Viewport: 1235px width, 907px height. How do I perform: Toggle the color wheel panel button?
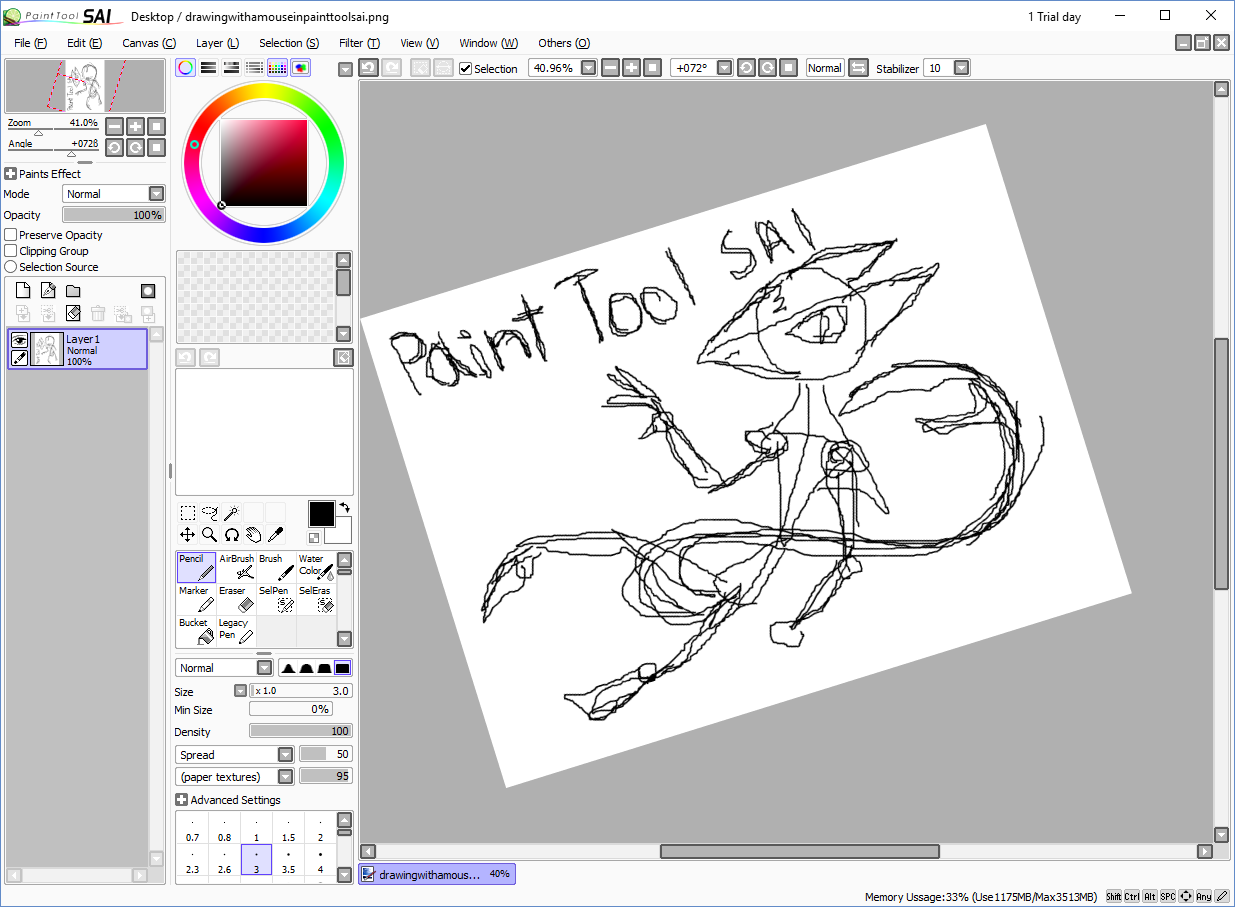186,68
